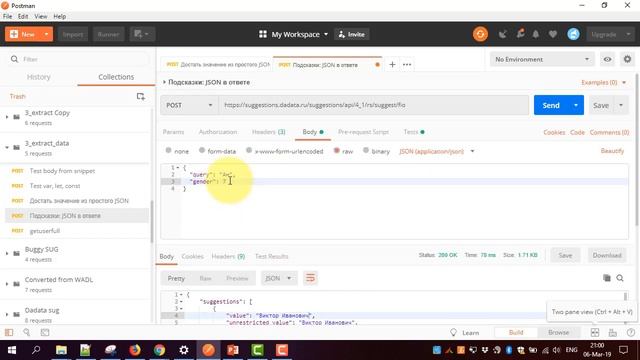The image size is (640, 360).
Task: Open the File menu
Action: 7,16
